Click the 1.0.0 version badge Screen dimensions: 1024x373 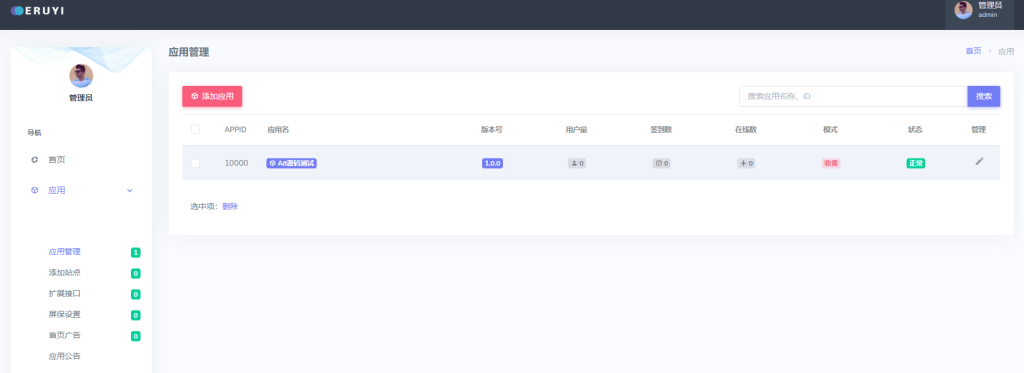click(492, 163)
